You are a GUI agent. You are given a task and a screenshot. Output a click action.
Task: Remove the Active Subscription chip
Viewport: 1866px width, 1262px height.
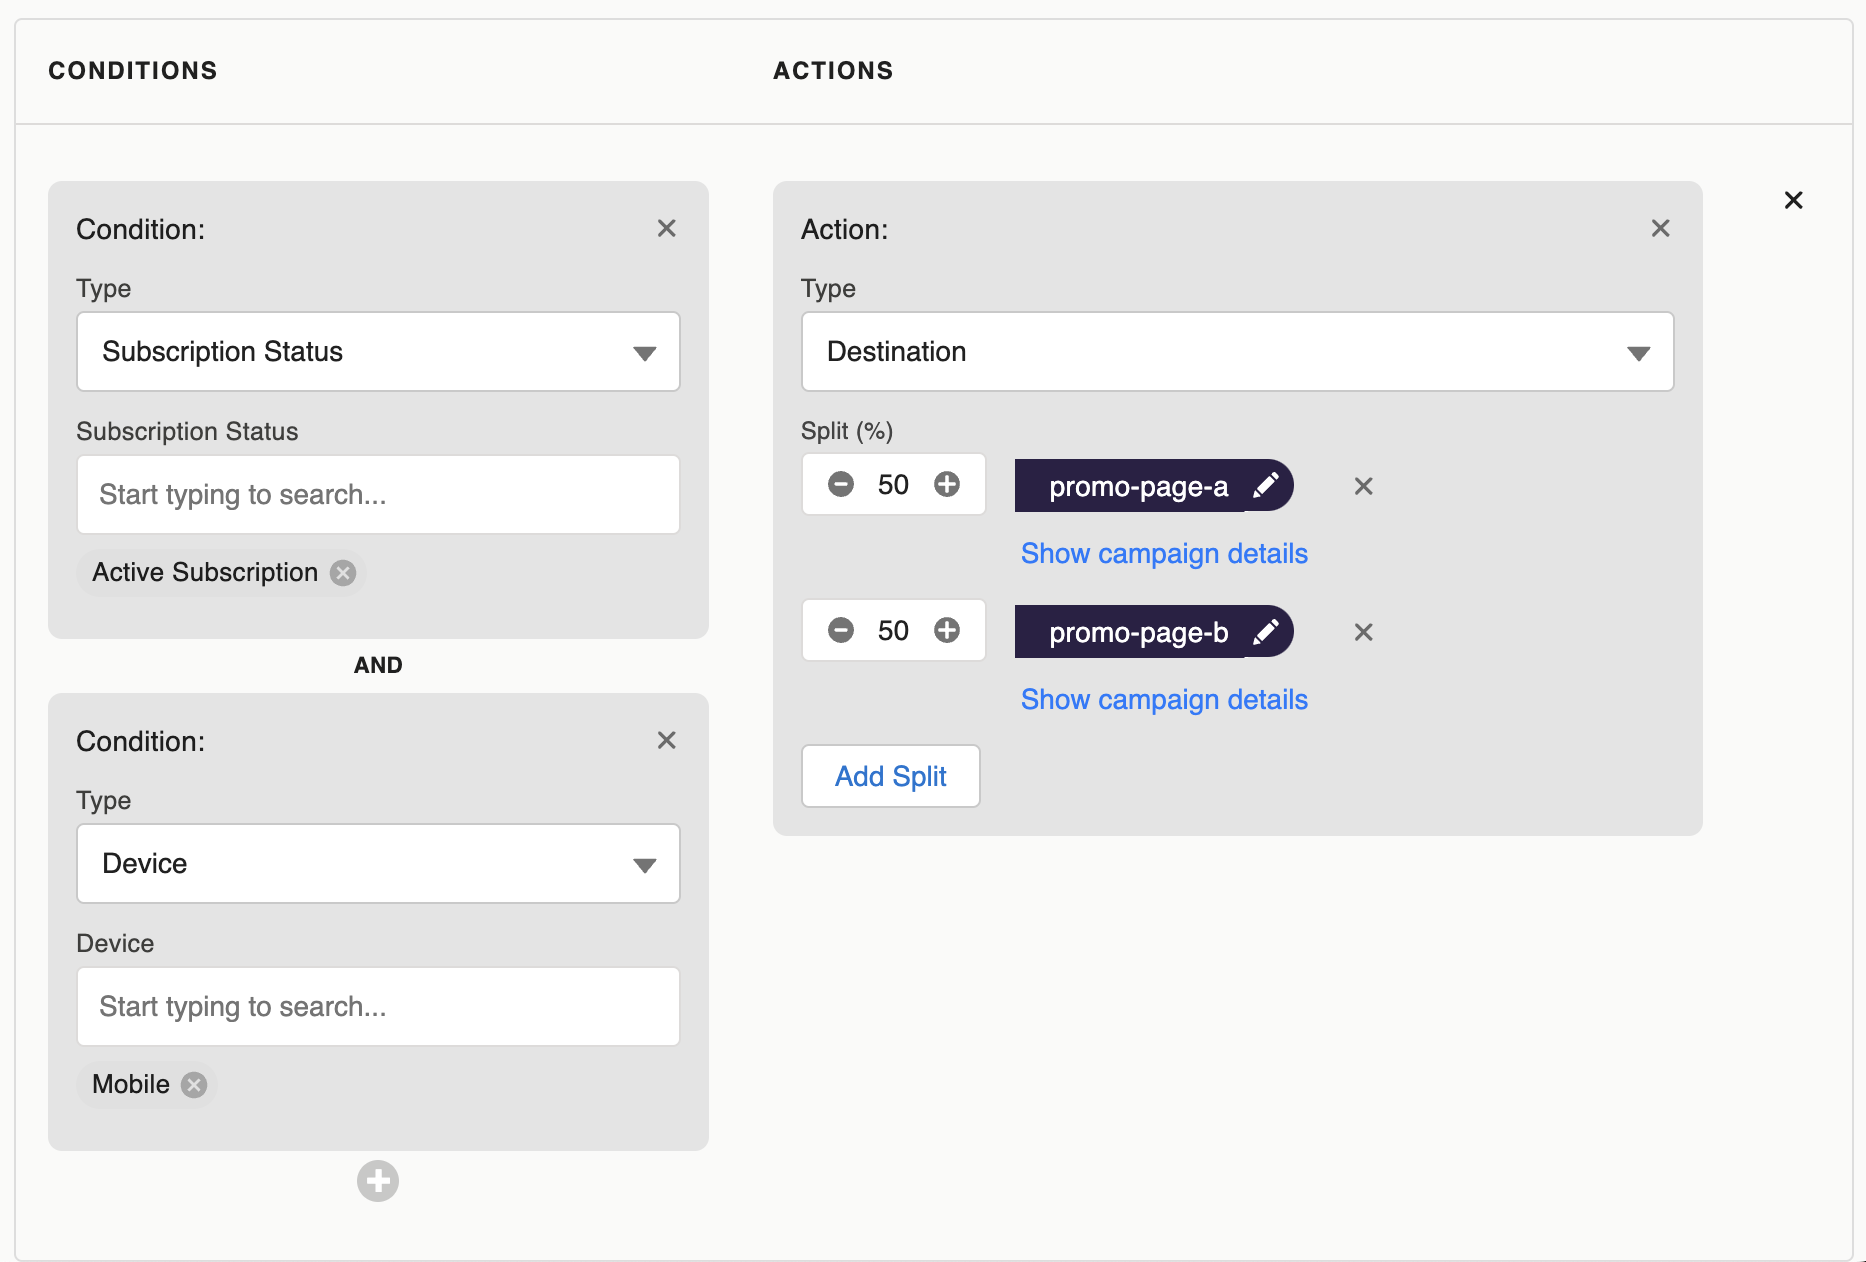[343, 573]
